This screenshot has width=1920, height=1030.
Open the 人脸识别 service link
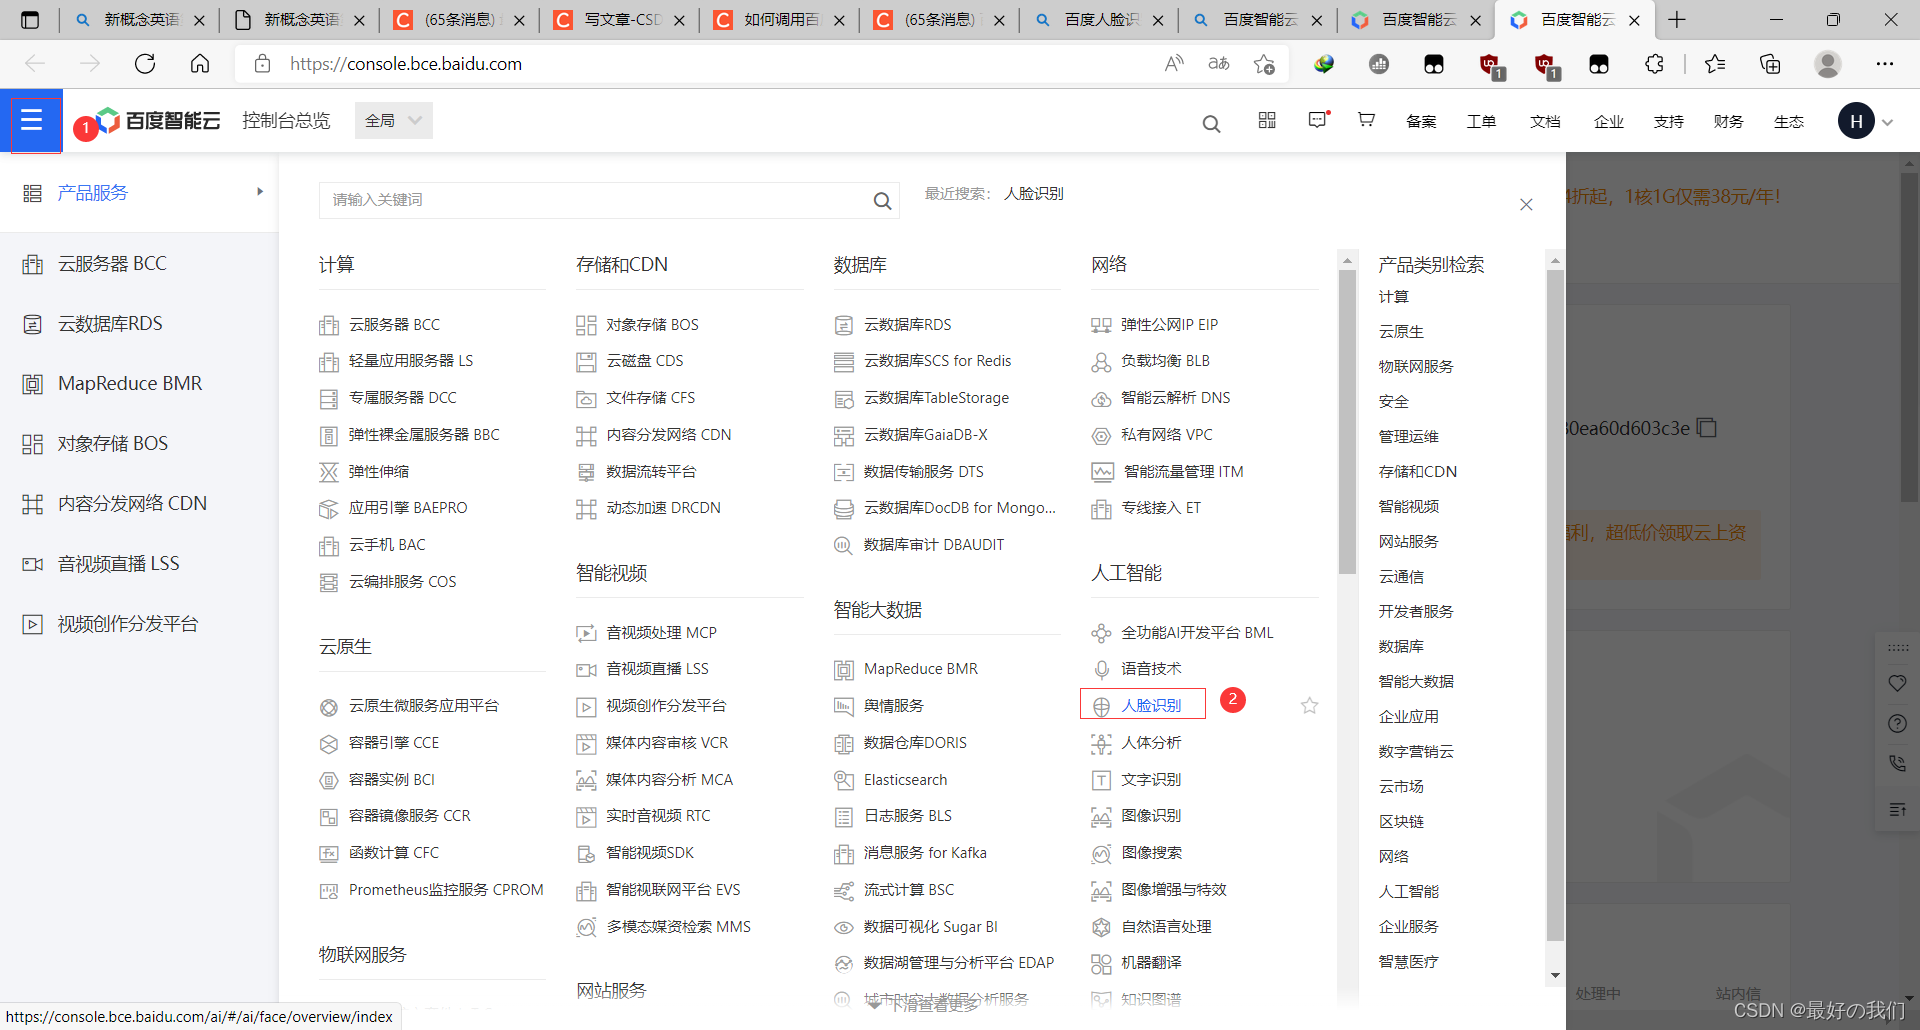pos(1152,705)
